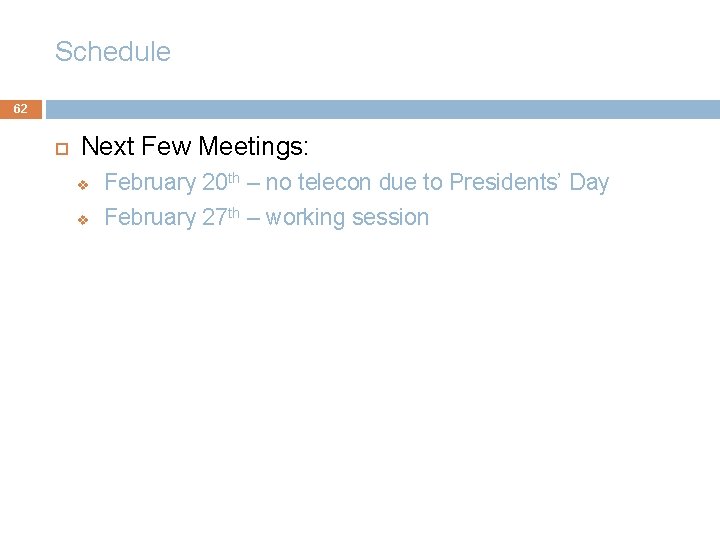Screen dimensions: 720x540
Task: Click the orange slide number 62 box
Action: tap(21, 109)
